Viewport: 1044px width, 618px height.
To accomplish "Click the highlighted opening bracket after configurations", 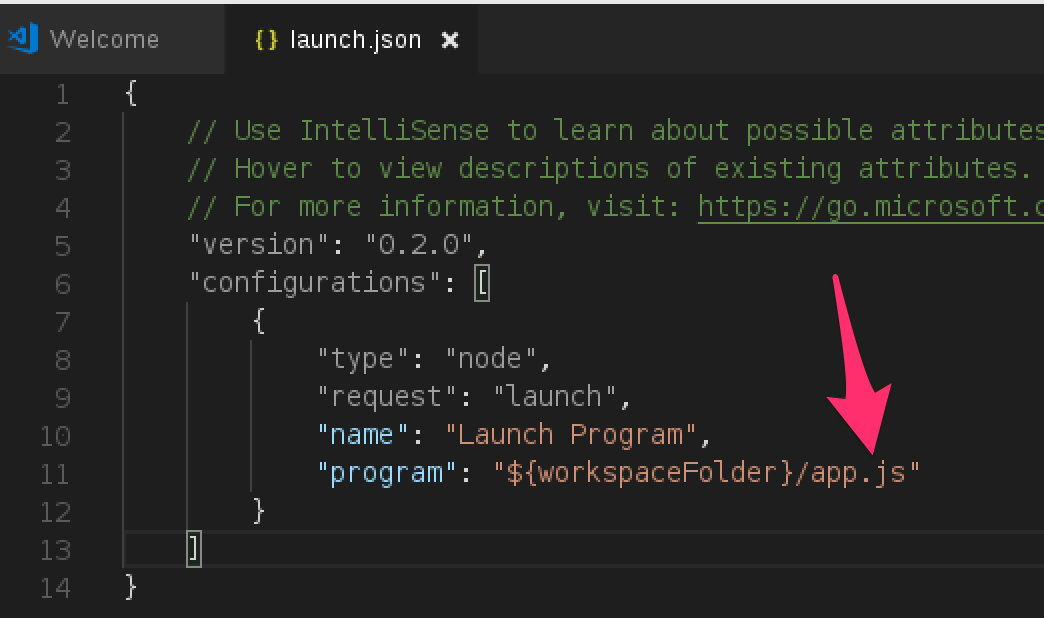I will [482, 284].
